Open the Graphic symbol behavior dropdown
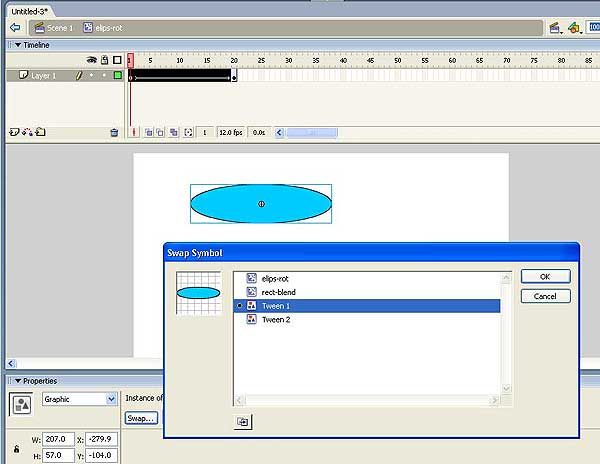The width and height of the screenshot is (600, 464). click(x=79, y=399)
